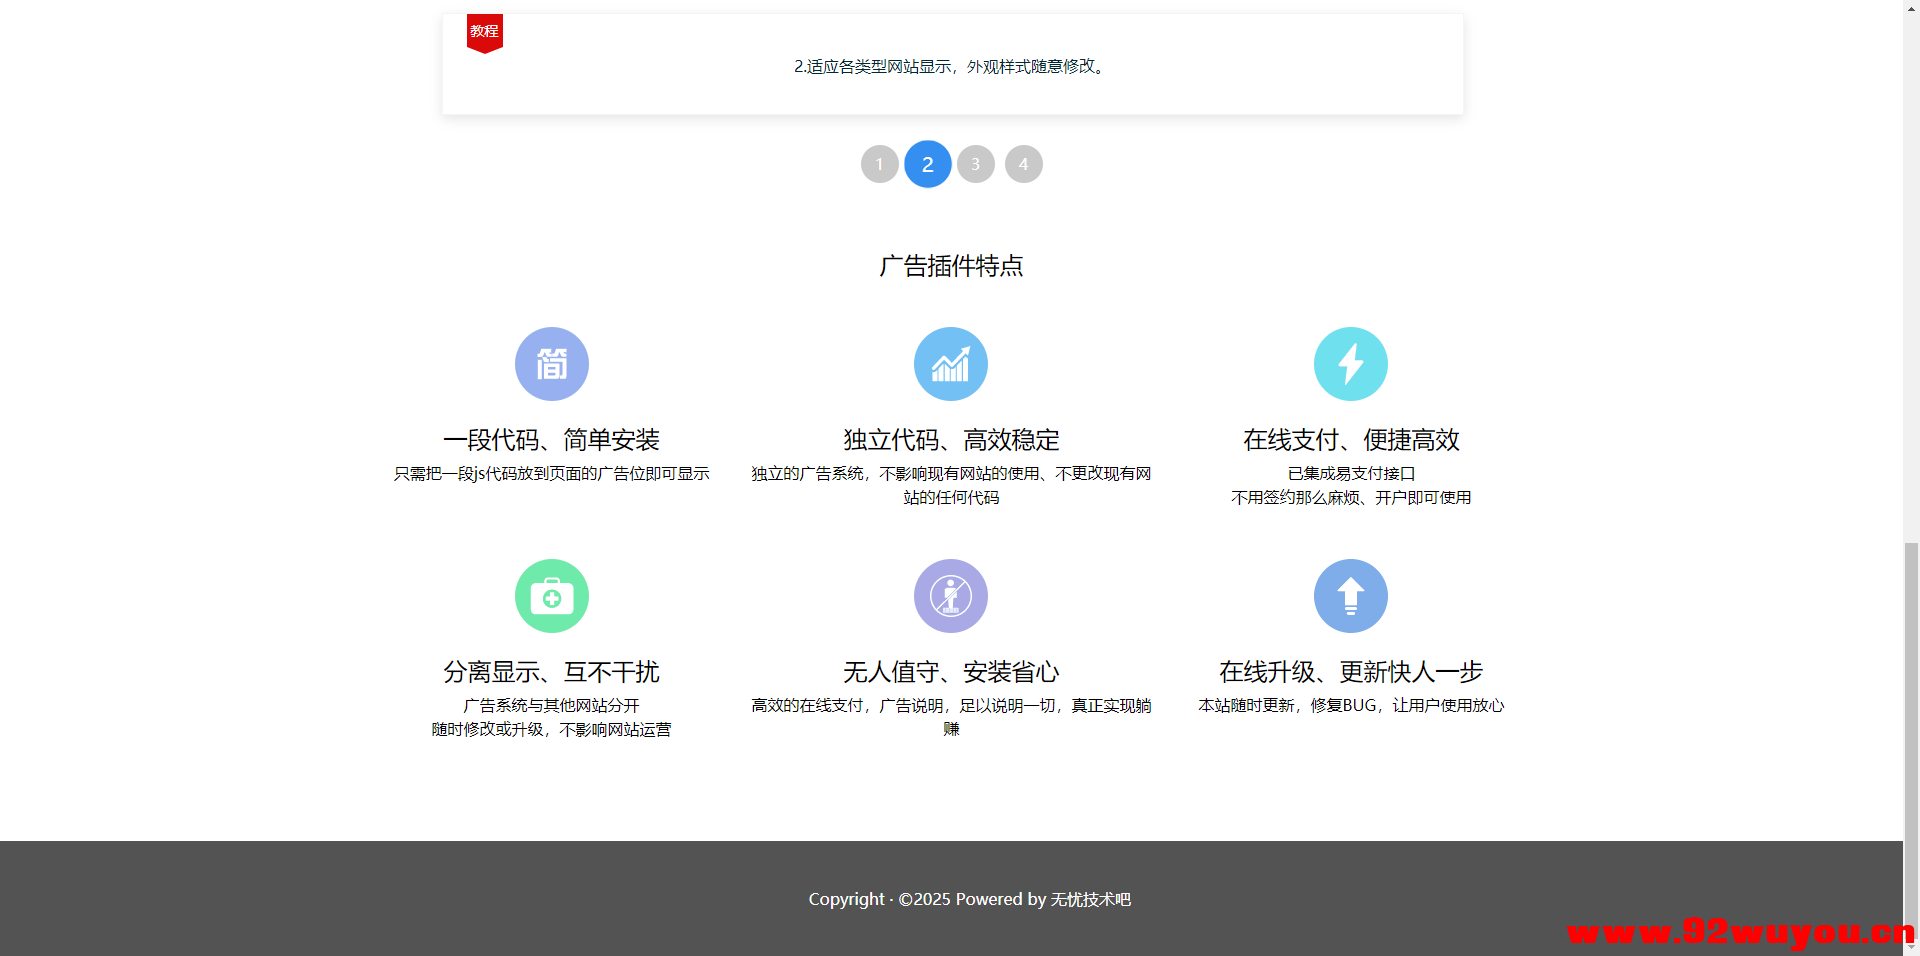
Task: Click the 2.适应各类型网站显示 slide text
Action: [949, 67]
